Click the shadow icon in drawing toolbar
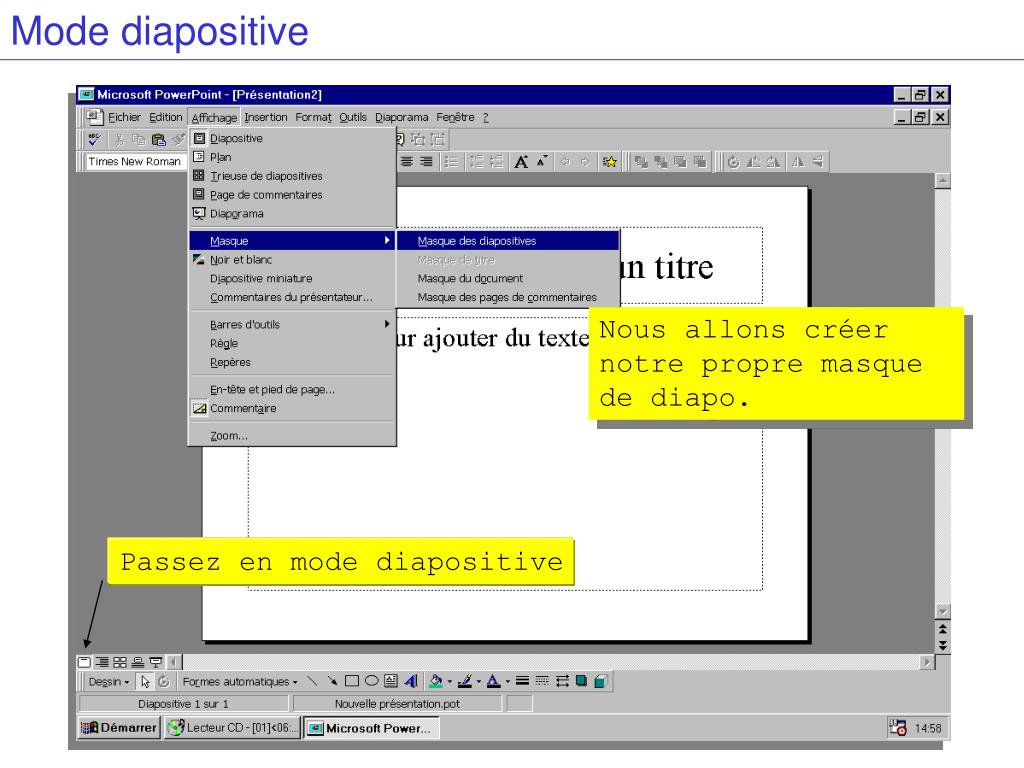Viewport: 1024px width, 768px height. tap(581, 682)
